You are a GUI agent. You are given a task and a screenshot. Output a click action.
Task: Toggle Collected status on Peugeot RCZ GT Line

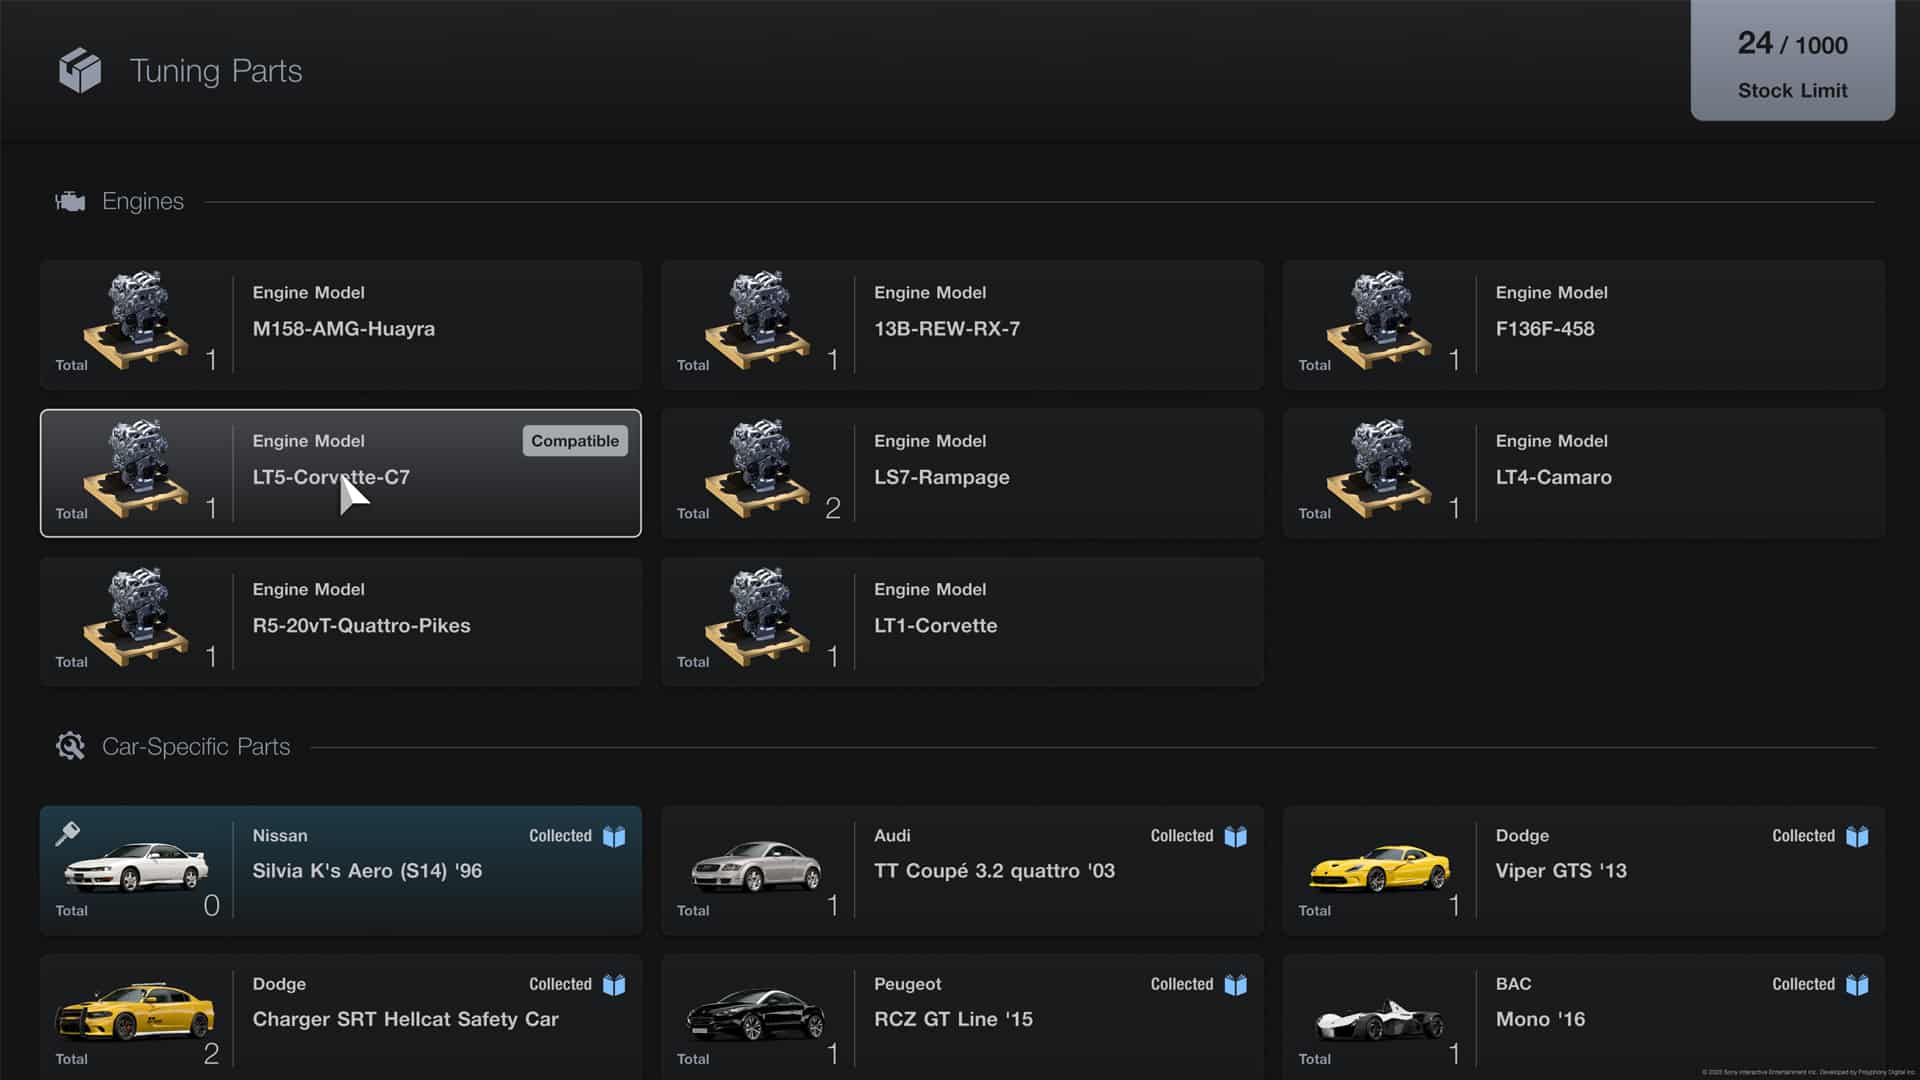(1236, 984)
